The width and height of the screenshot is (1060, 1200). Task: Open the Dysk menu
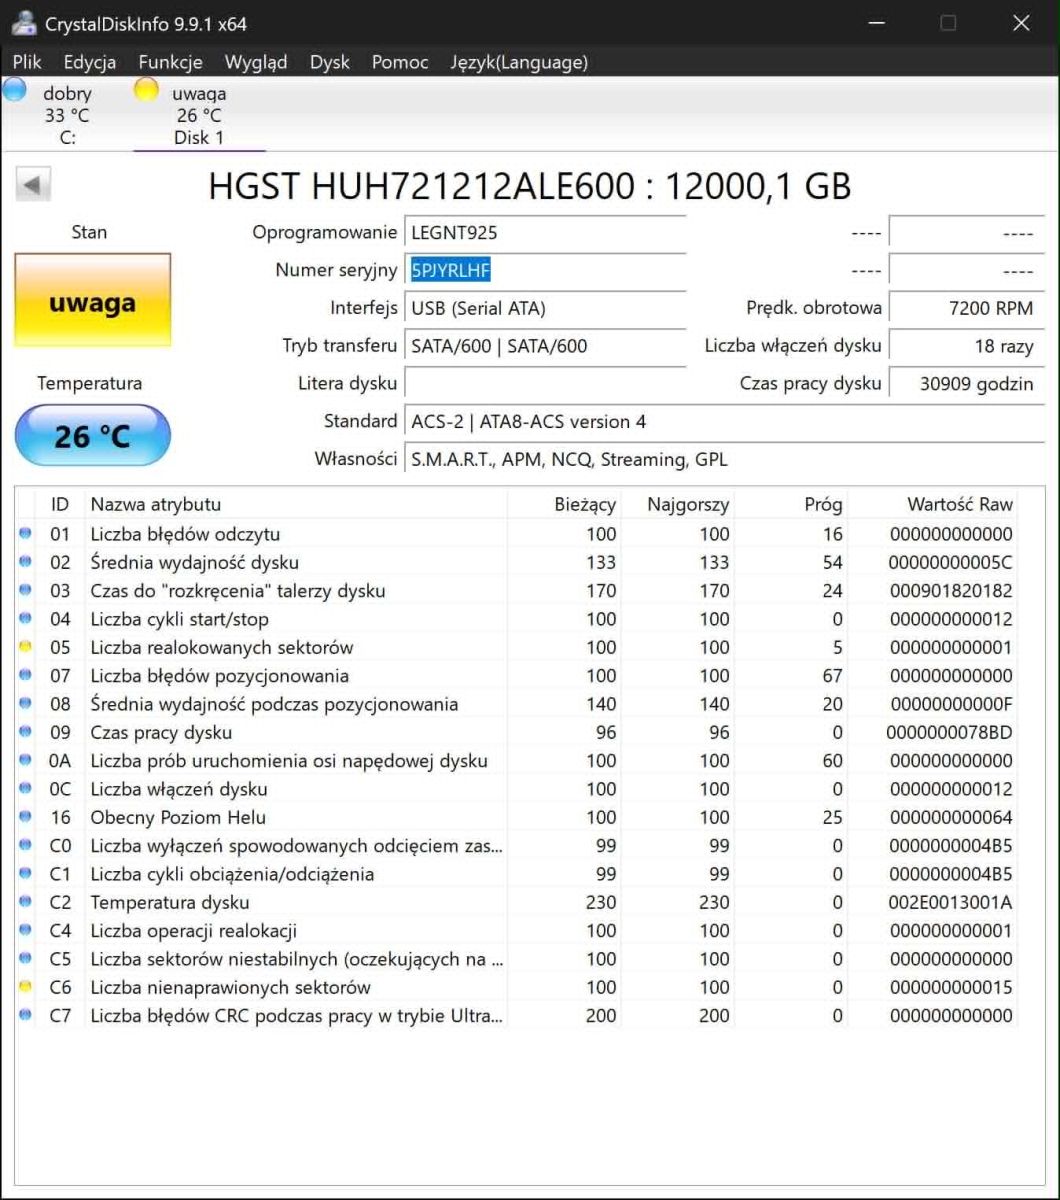point(330,62)
